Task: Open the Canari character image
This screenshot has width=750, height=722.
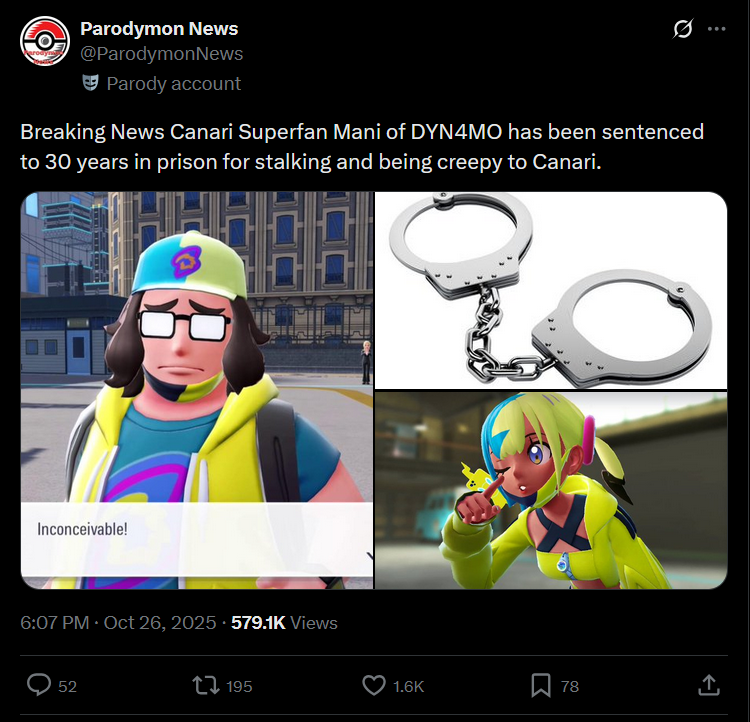Action: coord(551,490)
